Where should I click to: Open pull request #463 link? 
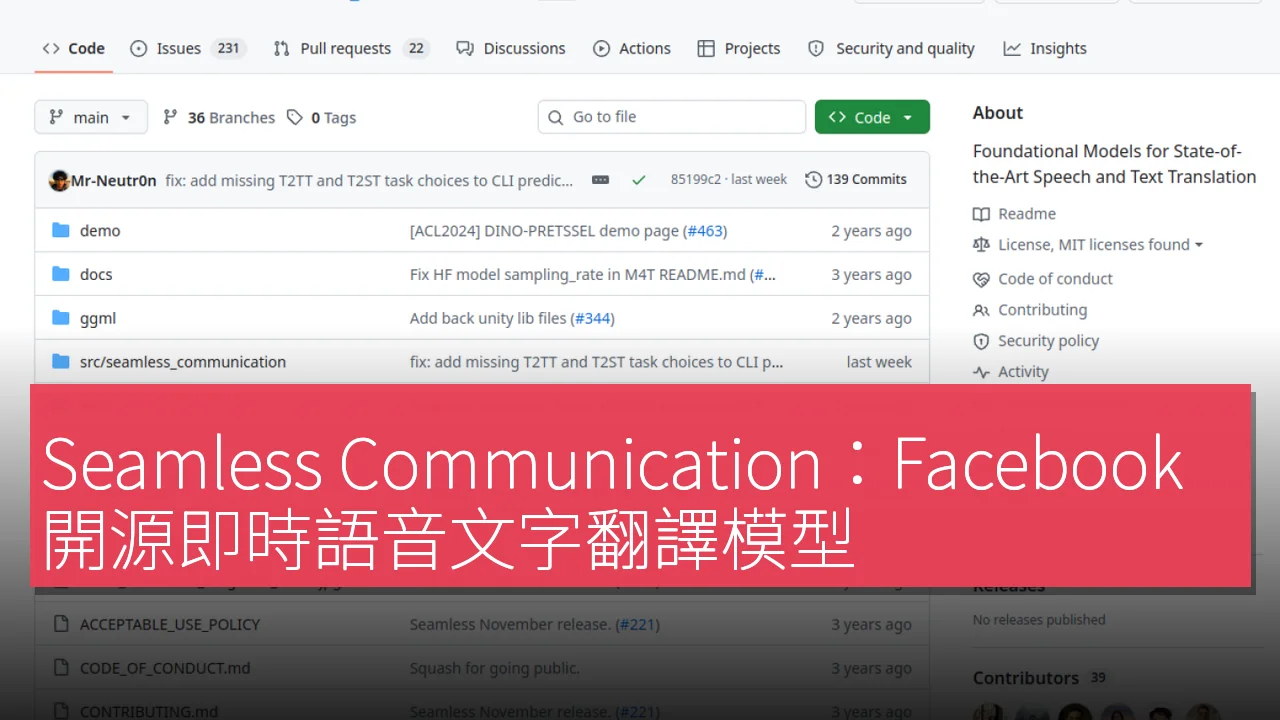coord(705,231)
